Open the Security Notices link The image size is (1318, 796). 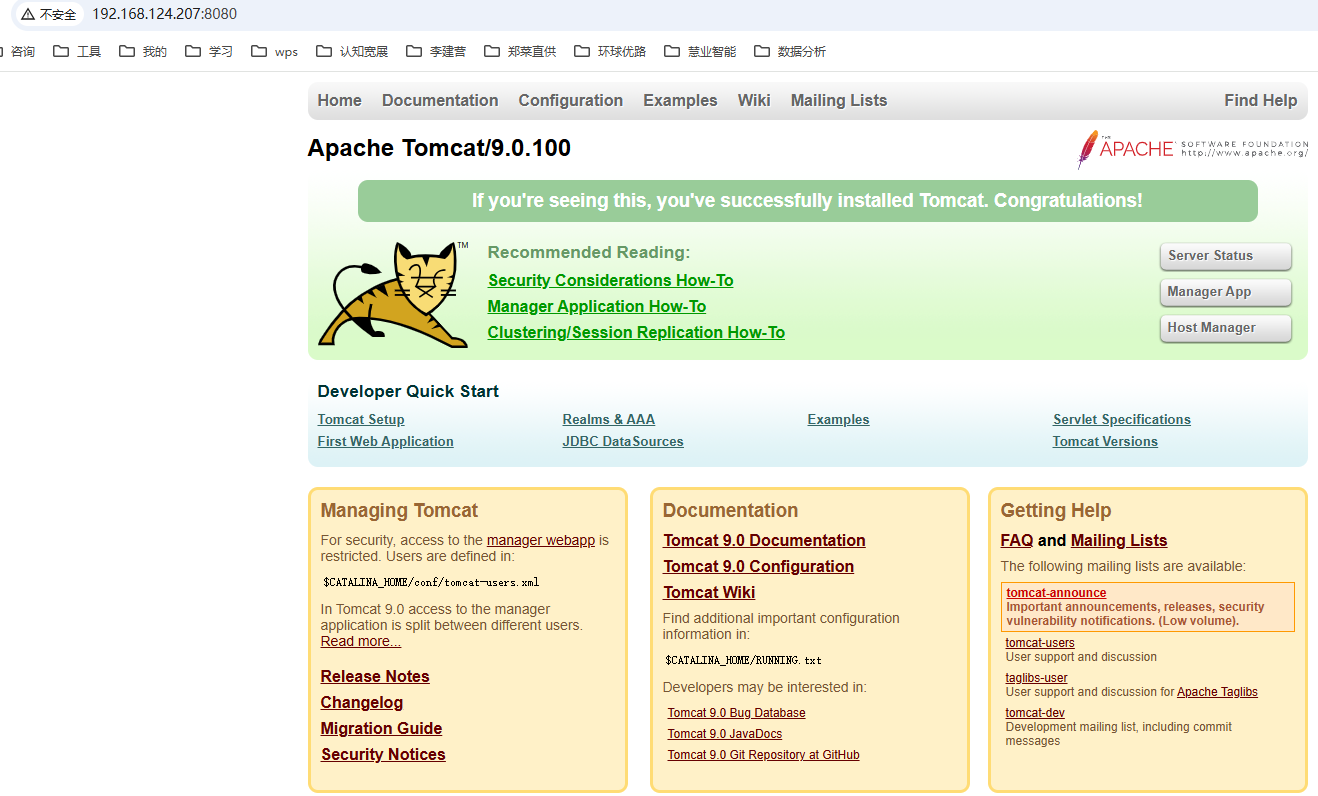pos(383,754)
